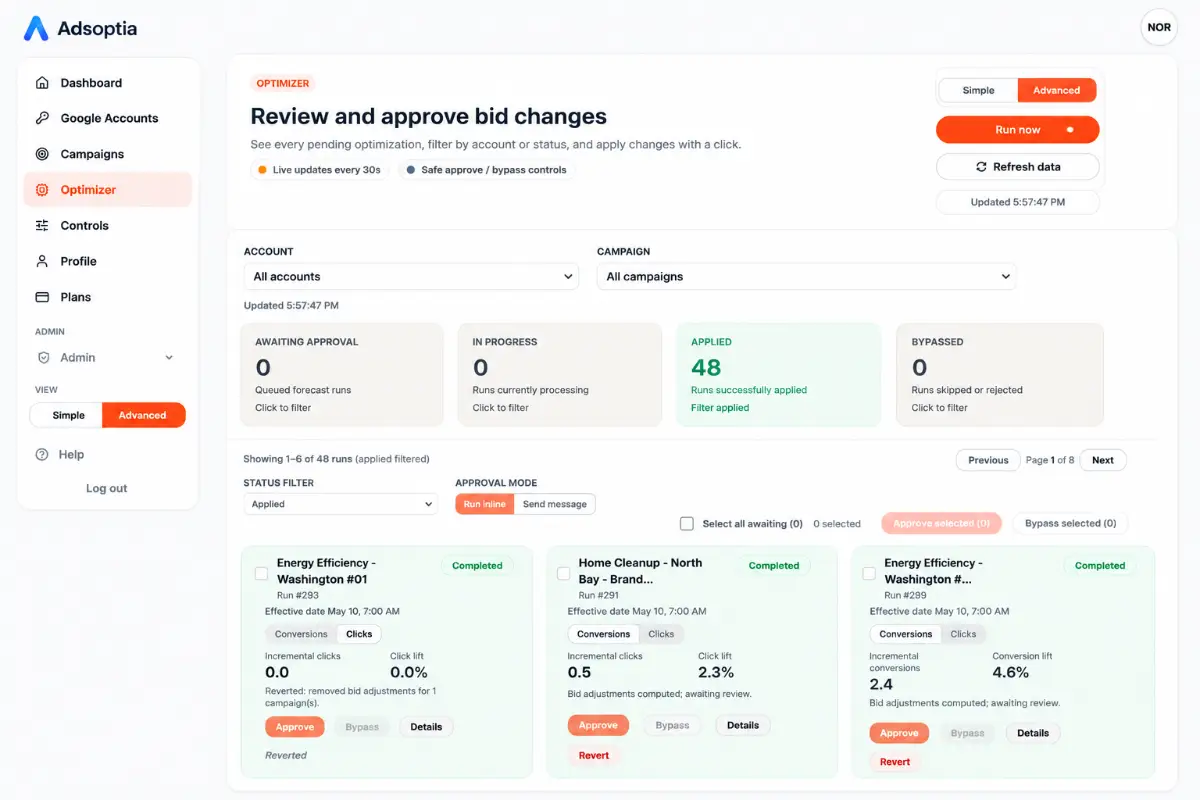The width and height of the screenshot is (1200, 800).
Task: Click the Optimizer chip icon
Action: pyautogui.click(x=42, y=190)
